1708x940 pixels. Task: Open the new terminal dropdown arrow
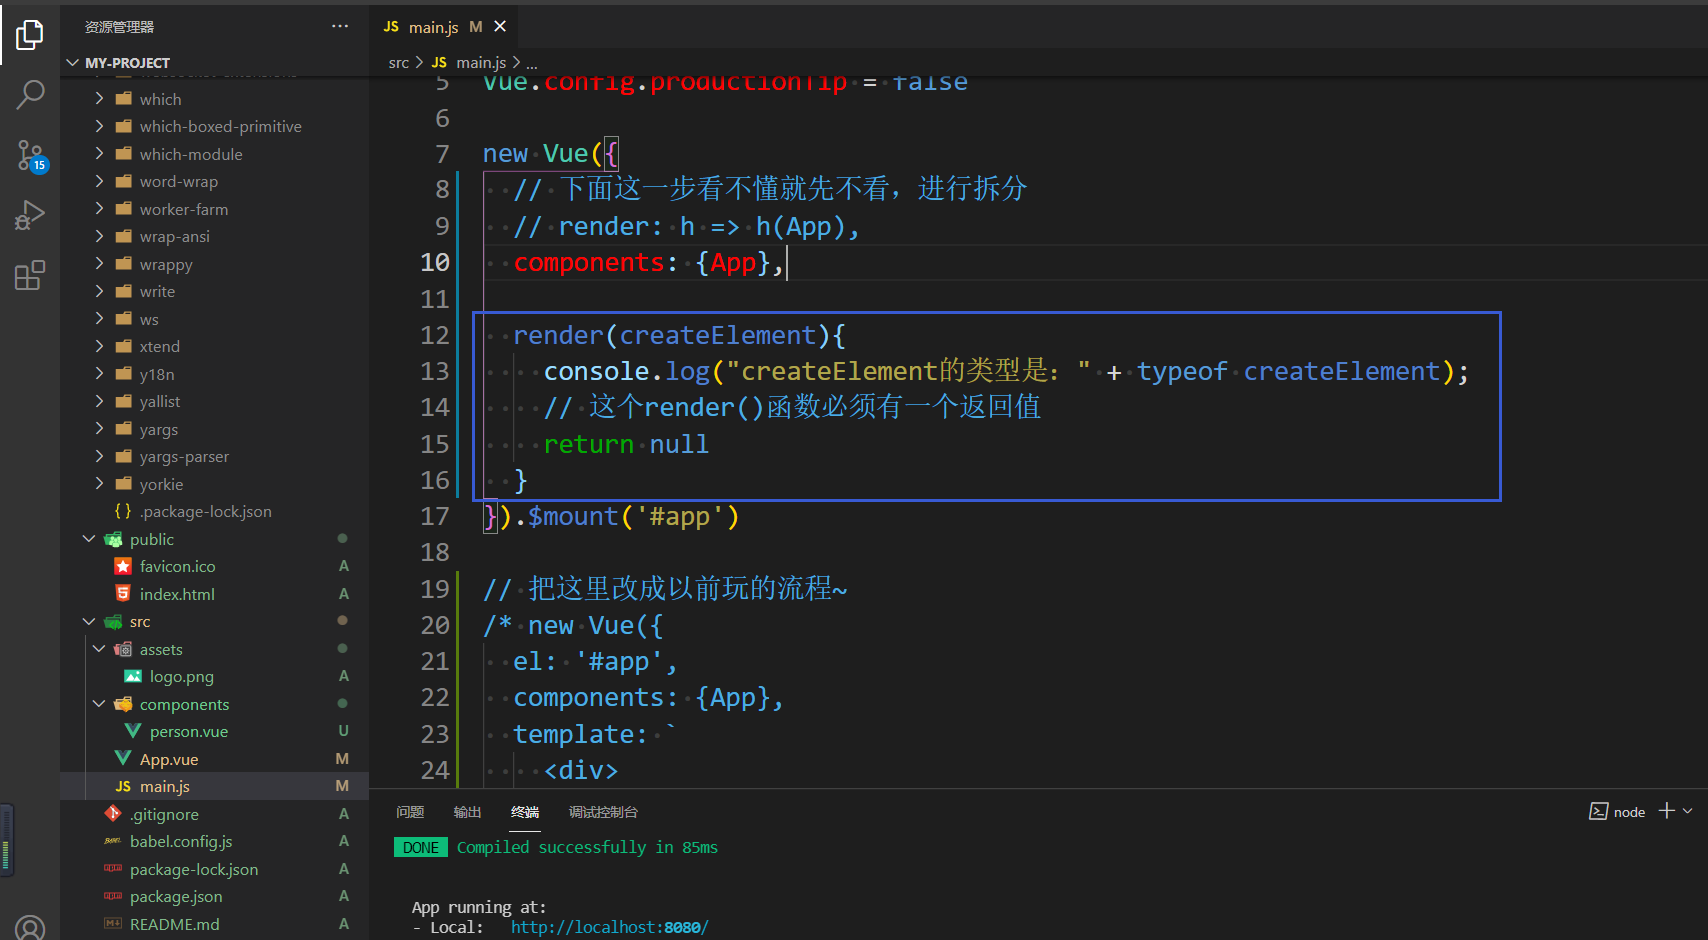[1688, 811]
